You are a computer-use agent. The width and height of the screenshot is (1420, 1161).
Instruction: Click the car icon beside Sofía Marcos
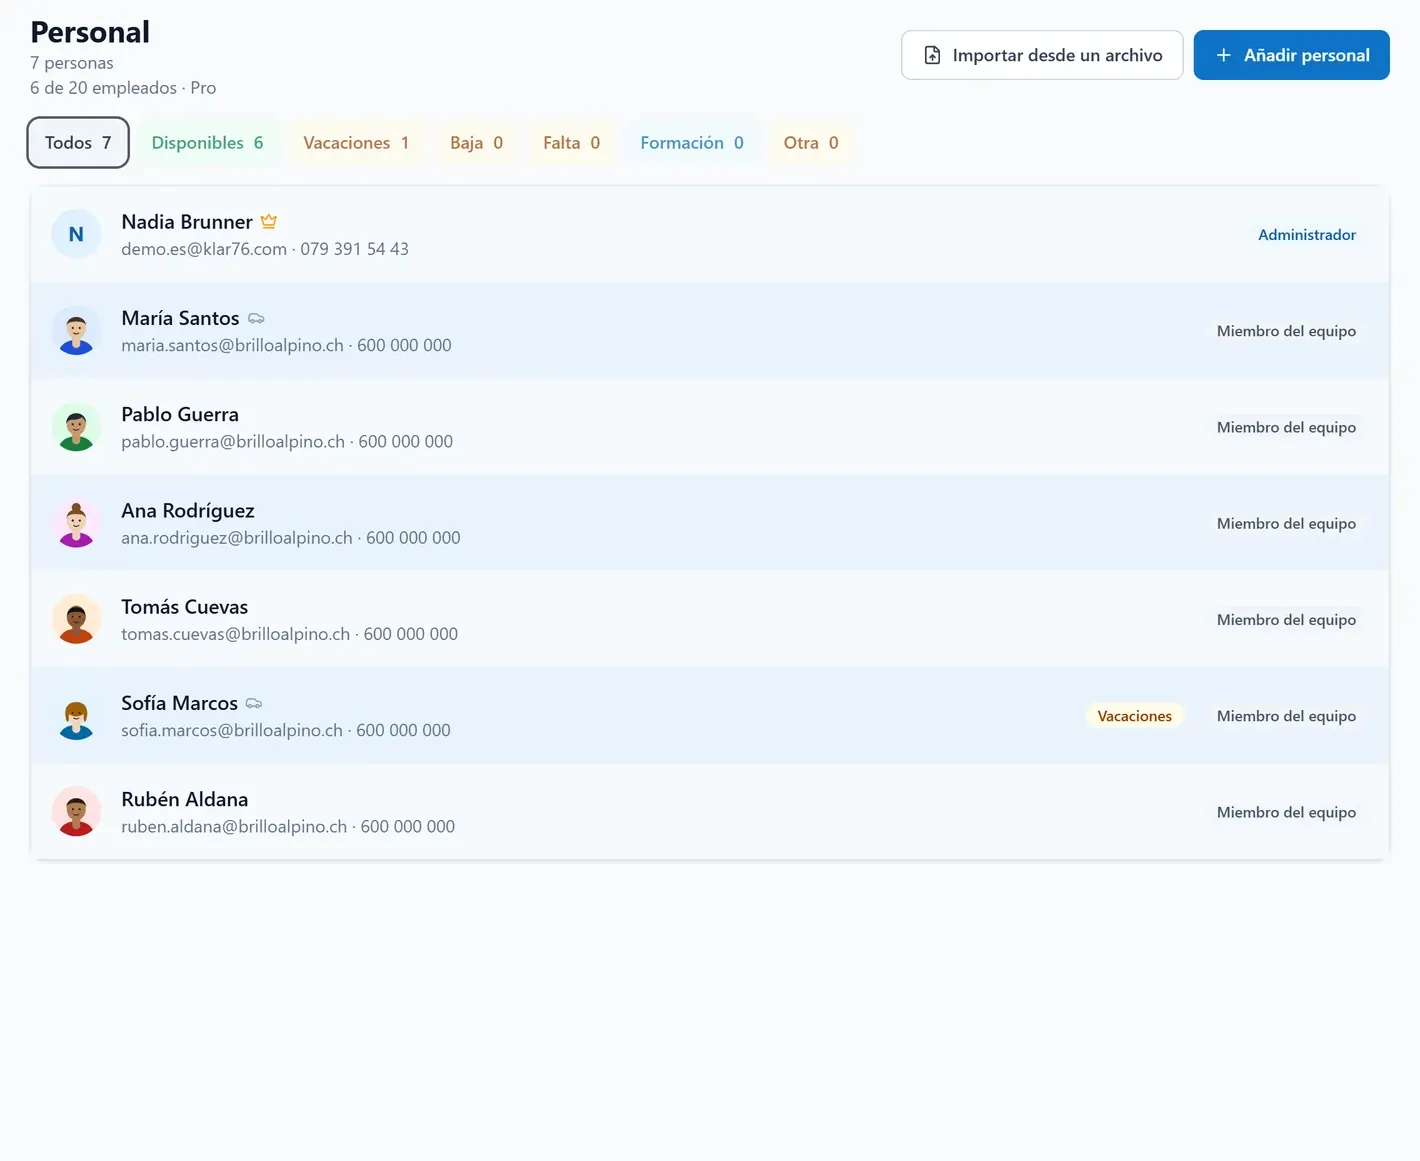254,703
